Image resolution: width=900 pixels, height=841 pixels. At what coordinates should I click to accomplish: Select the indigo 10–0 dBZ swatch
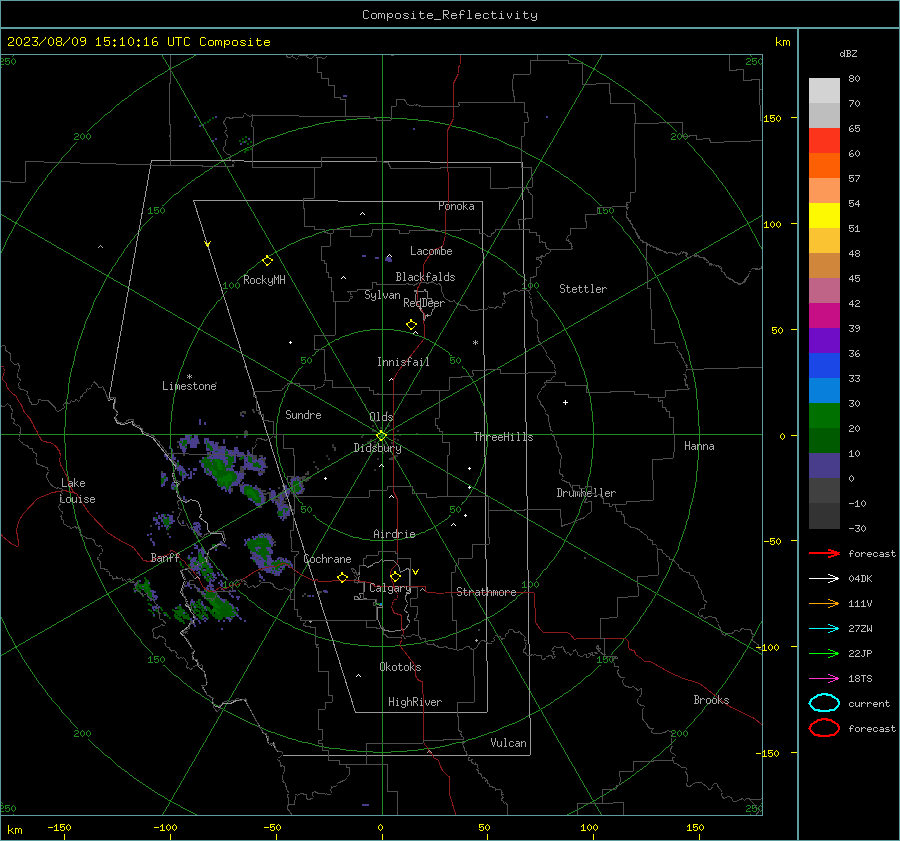[x=824, y=465]
